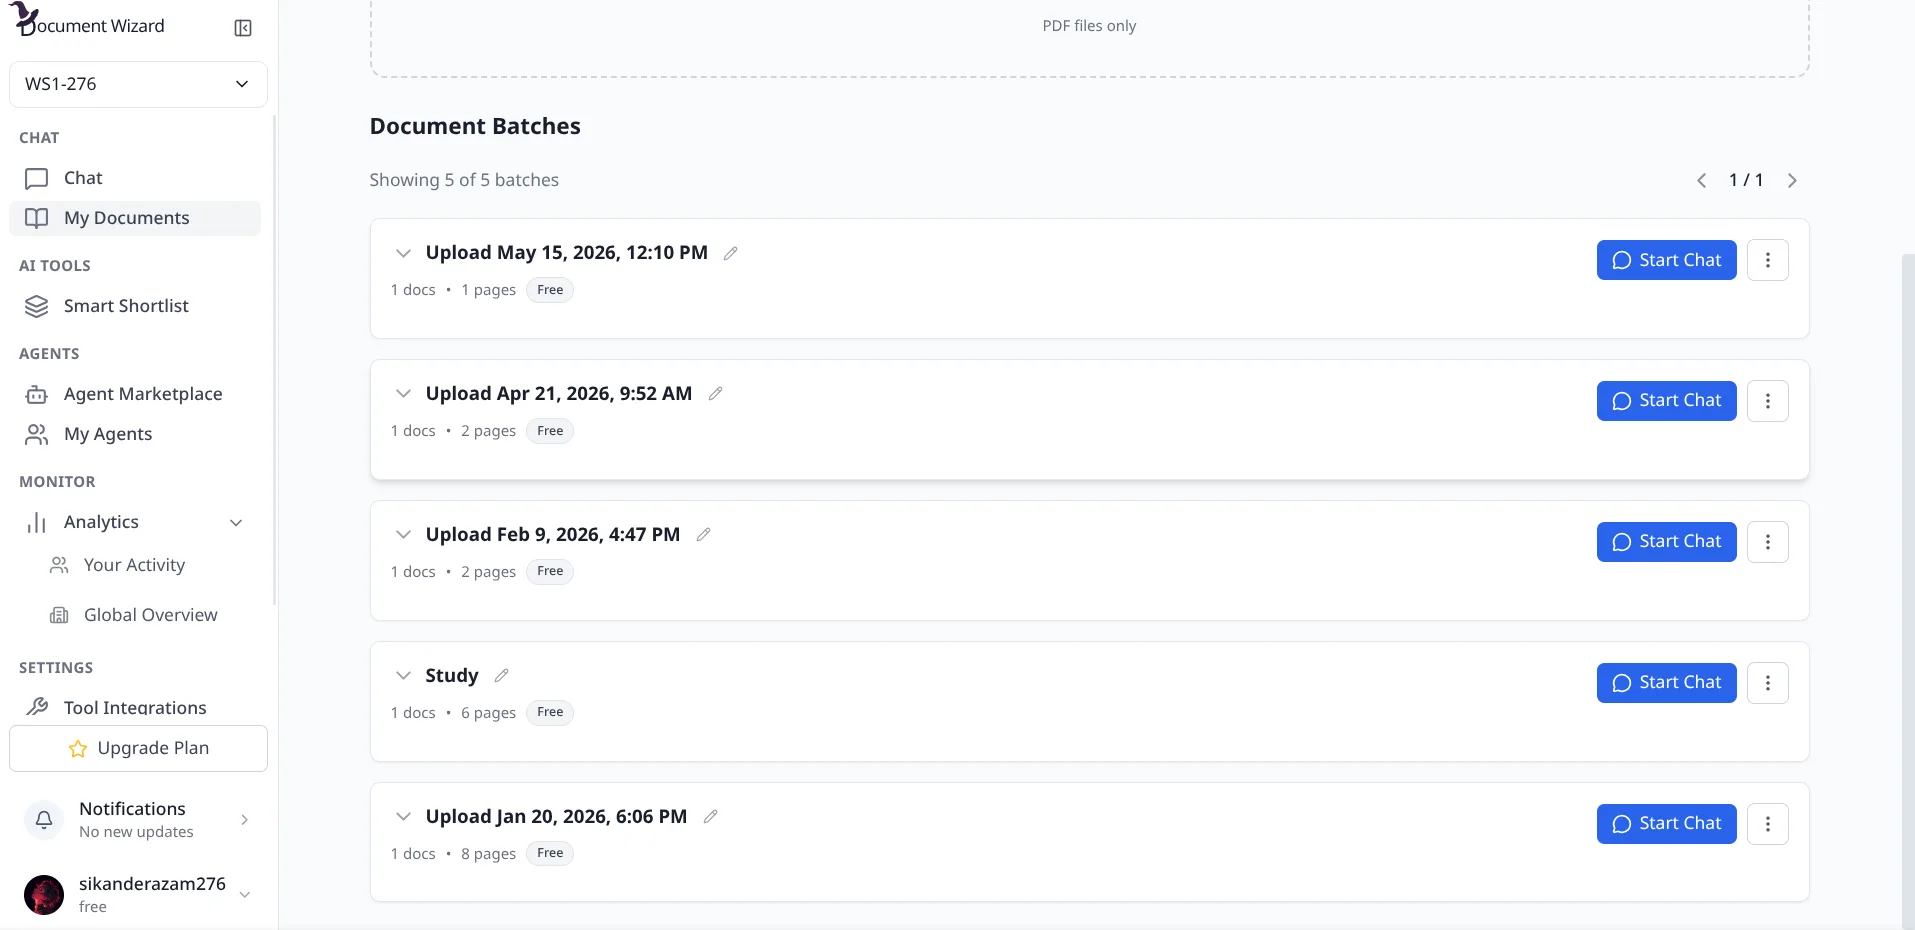The height and width of the screenshot is (930, 1915).
Task: Collapse the sidebar panel icon
Action: (243, 28)
